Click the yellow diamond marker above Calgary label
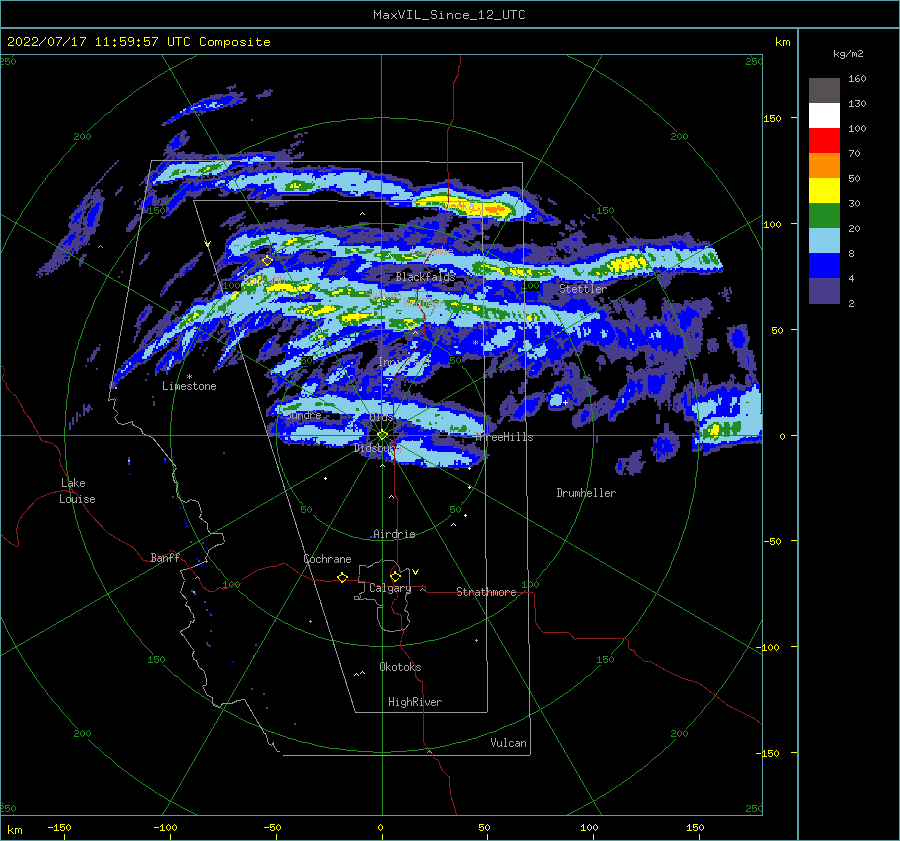Image resolution: width=900 pixels, height=841 pixels. [395, 576]
